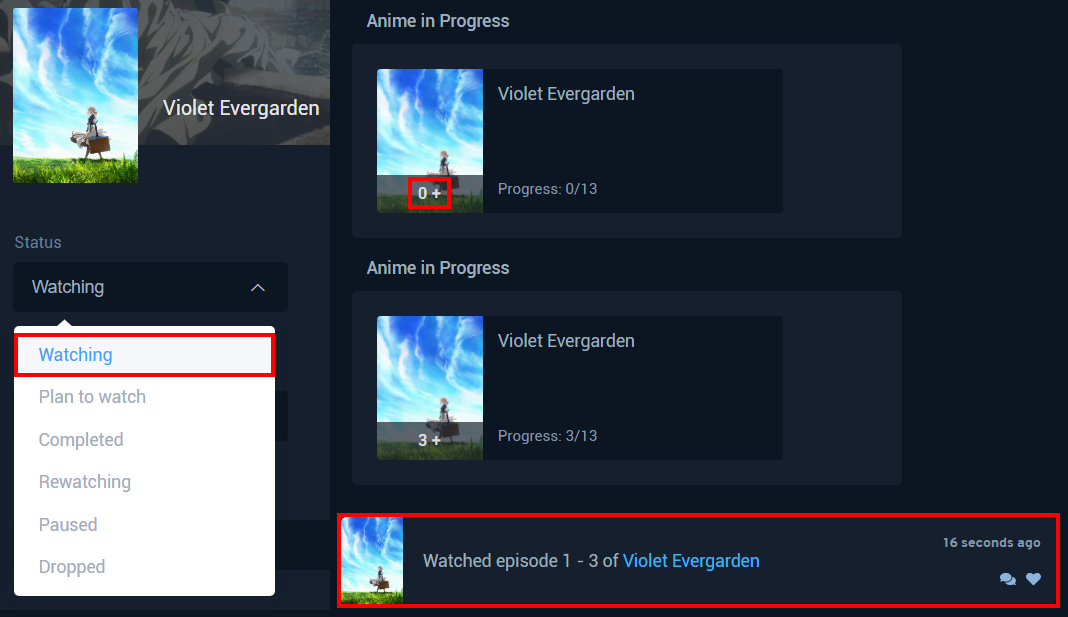The height and width of the screenshot is (617, 1068).
Task: Choose Rewatching status option
Action: click(84, 482)
